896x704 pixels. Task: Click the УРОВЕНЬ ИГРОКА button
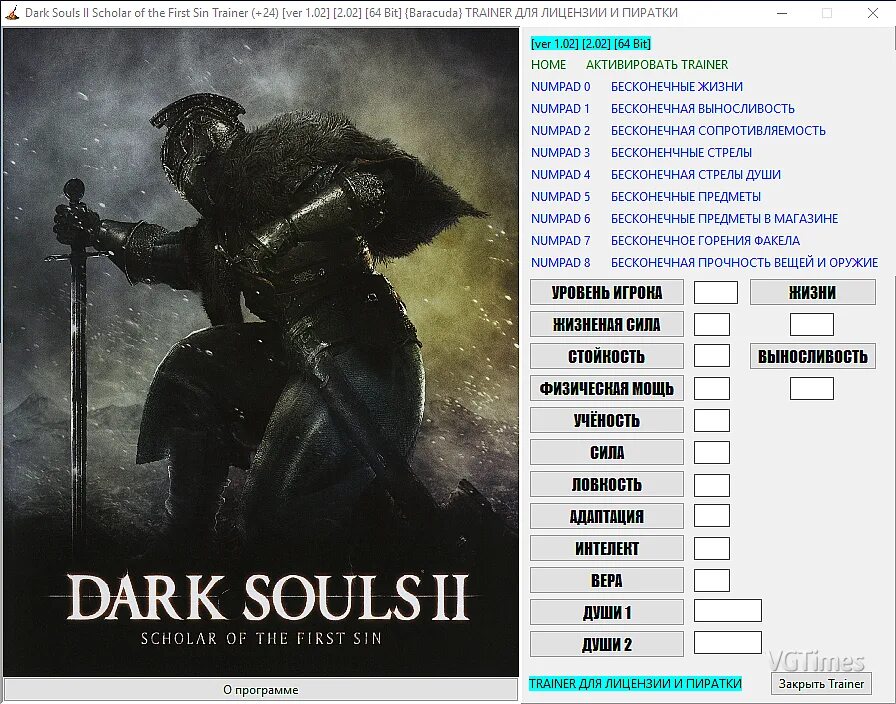606,291
